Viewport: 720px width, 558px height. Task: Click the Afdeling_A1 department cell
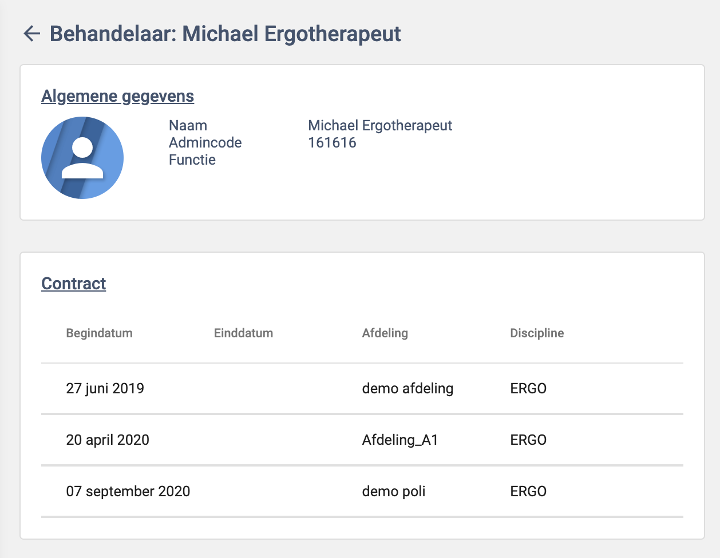(x=402, y=439)
